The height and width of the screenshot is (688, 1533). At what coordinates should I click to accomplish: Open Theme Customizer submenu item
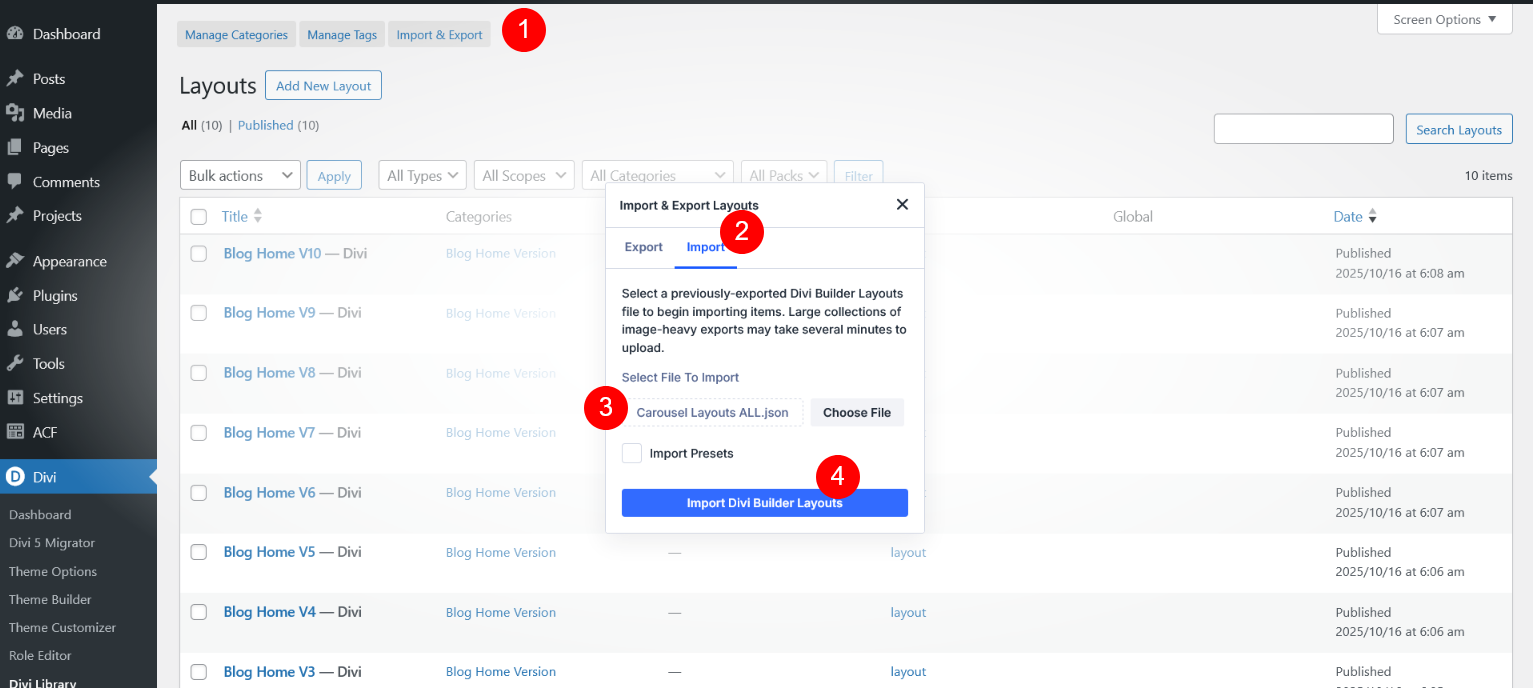pos(62,627)
